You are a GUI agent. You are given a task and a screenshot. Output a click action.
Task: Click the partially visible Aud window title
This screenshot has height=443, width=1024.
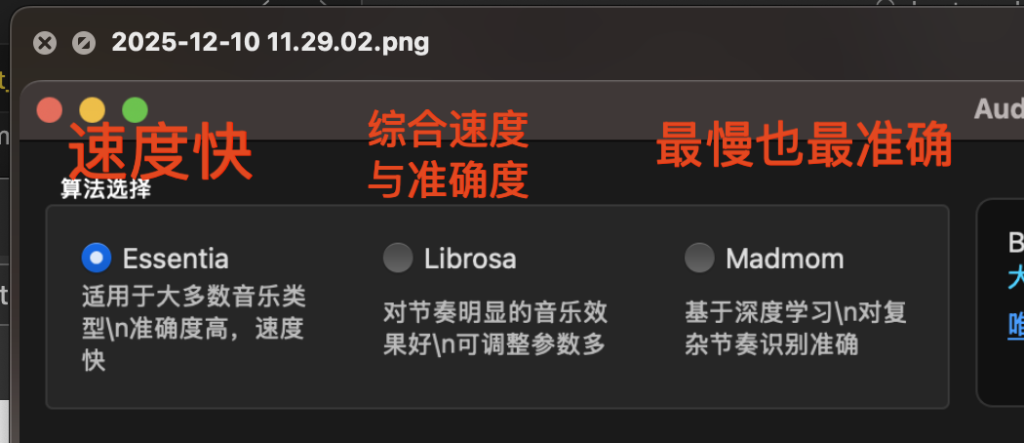(x=998, y=109)
